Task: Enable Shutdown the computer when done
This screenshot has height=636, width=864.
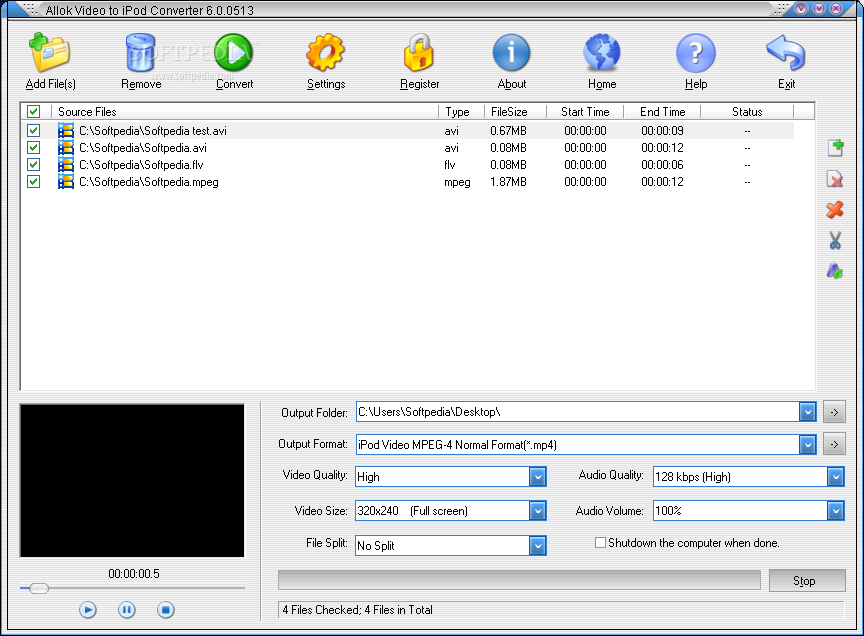Action: 600,543
